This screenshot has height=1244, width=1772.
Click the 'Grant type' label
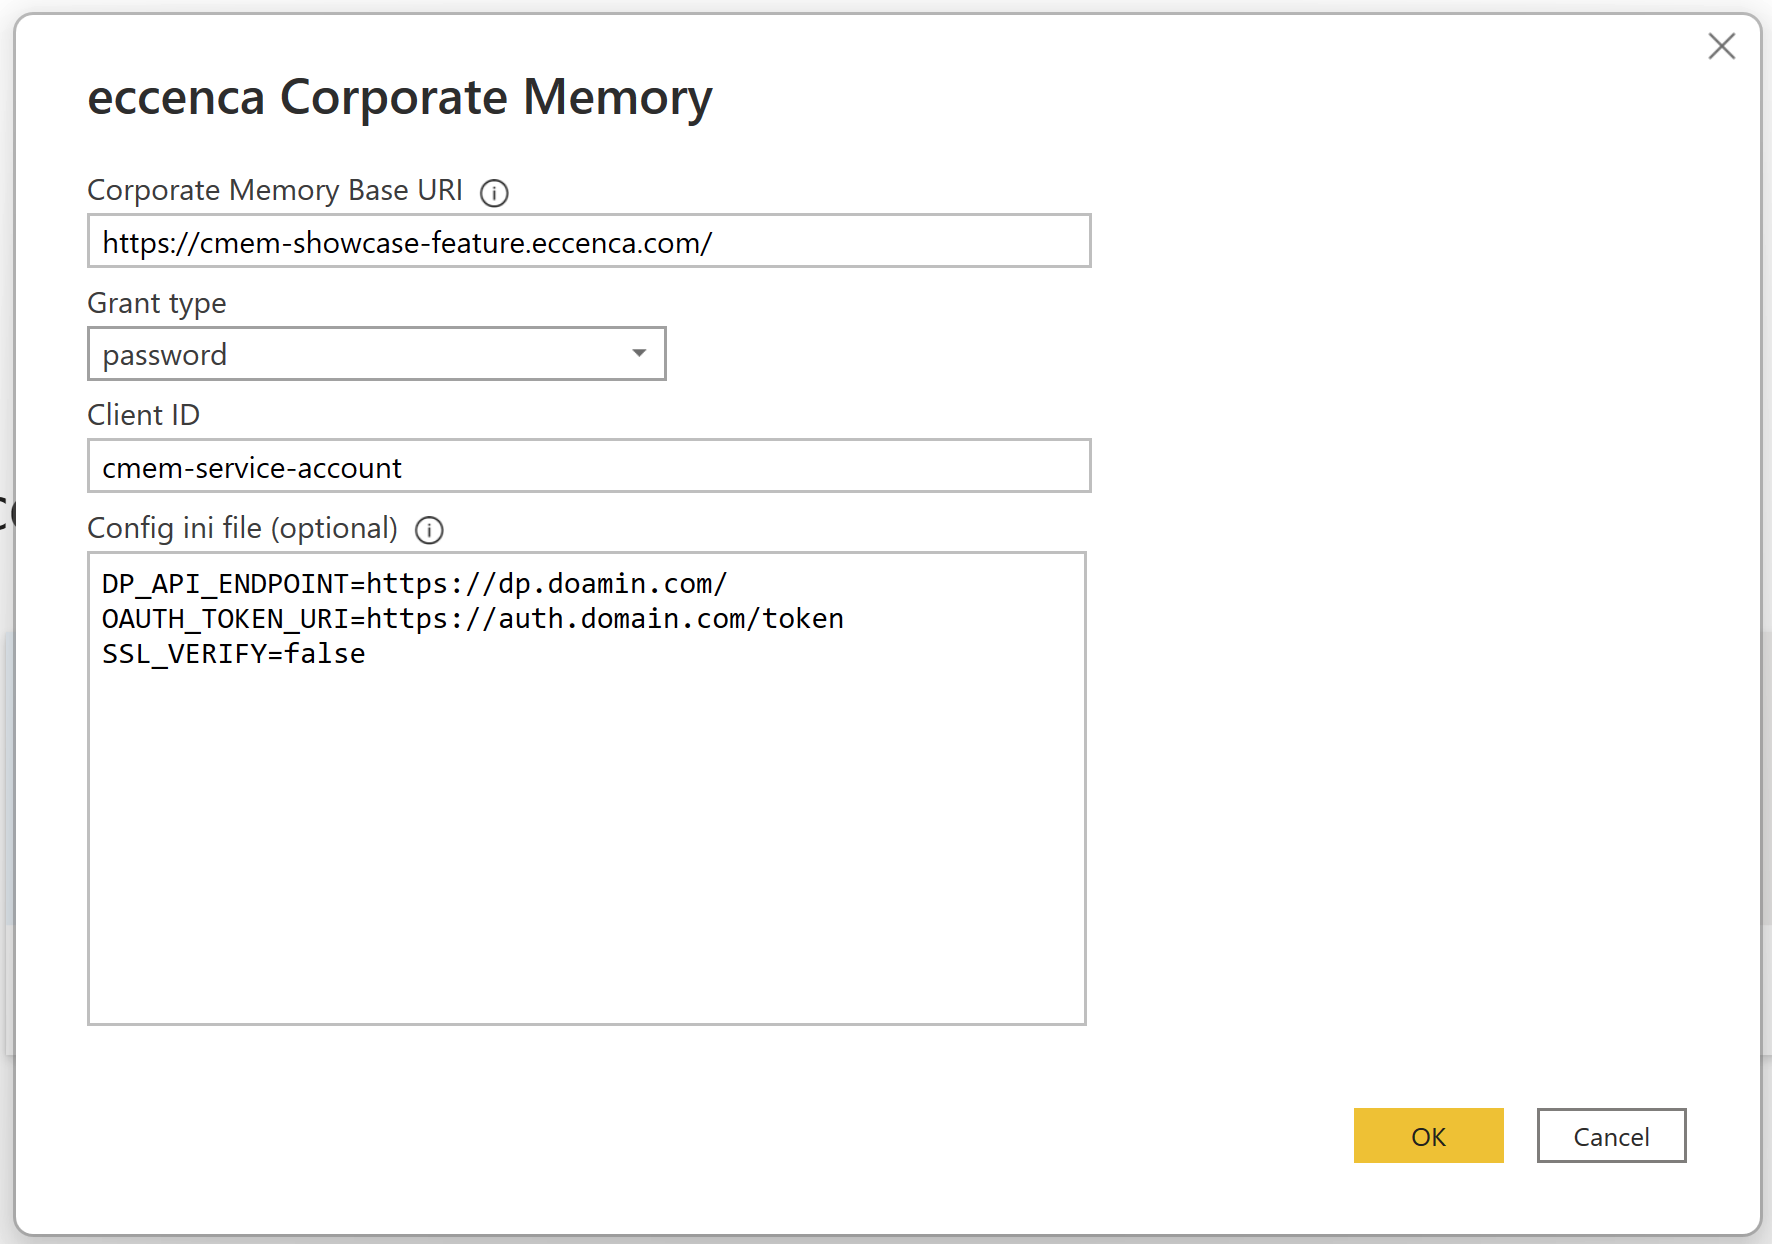tap(157, 303)
